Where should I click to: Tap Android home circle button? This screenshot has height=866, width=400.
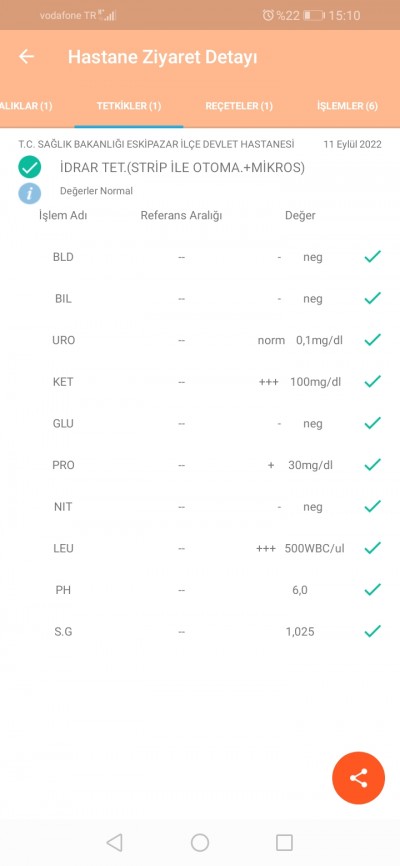tap(199, 842)
